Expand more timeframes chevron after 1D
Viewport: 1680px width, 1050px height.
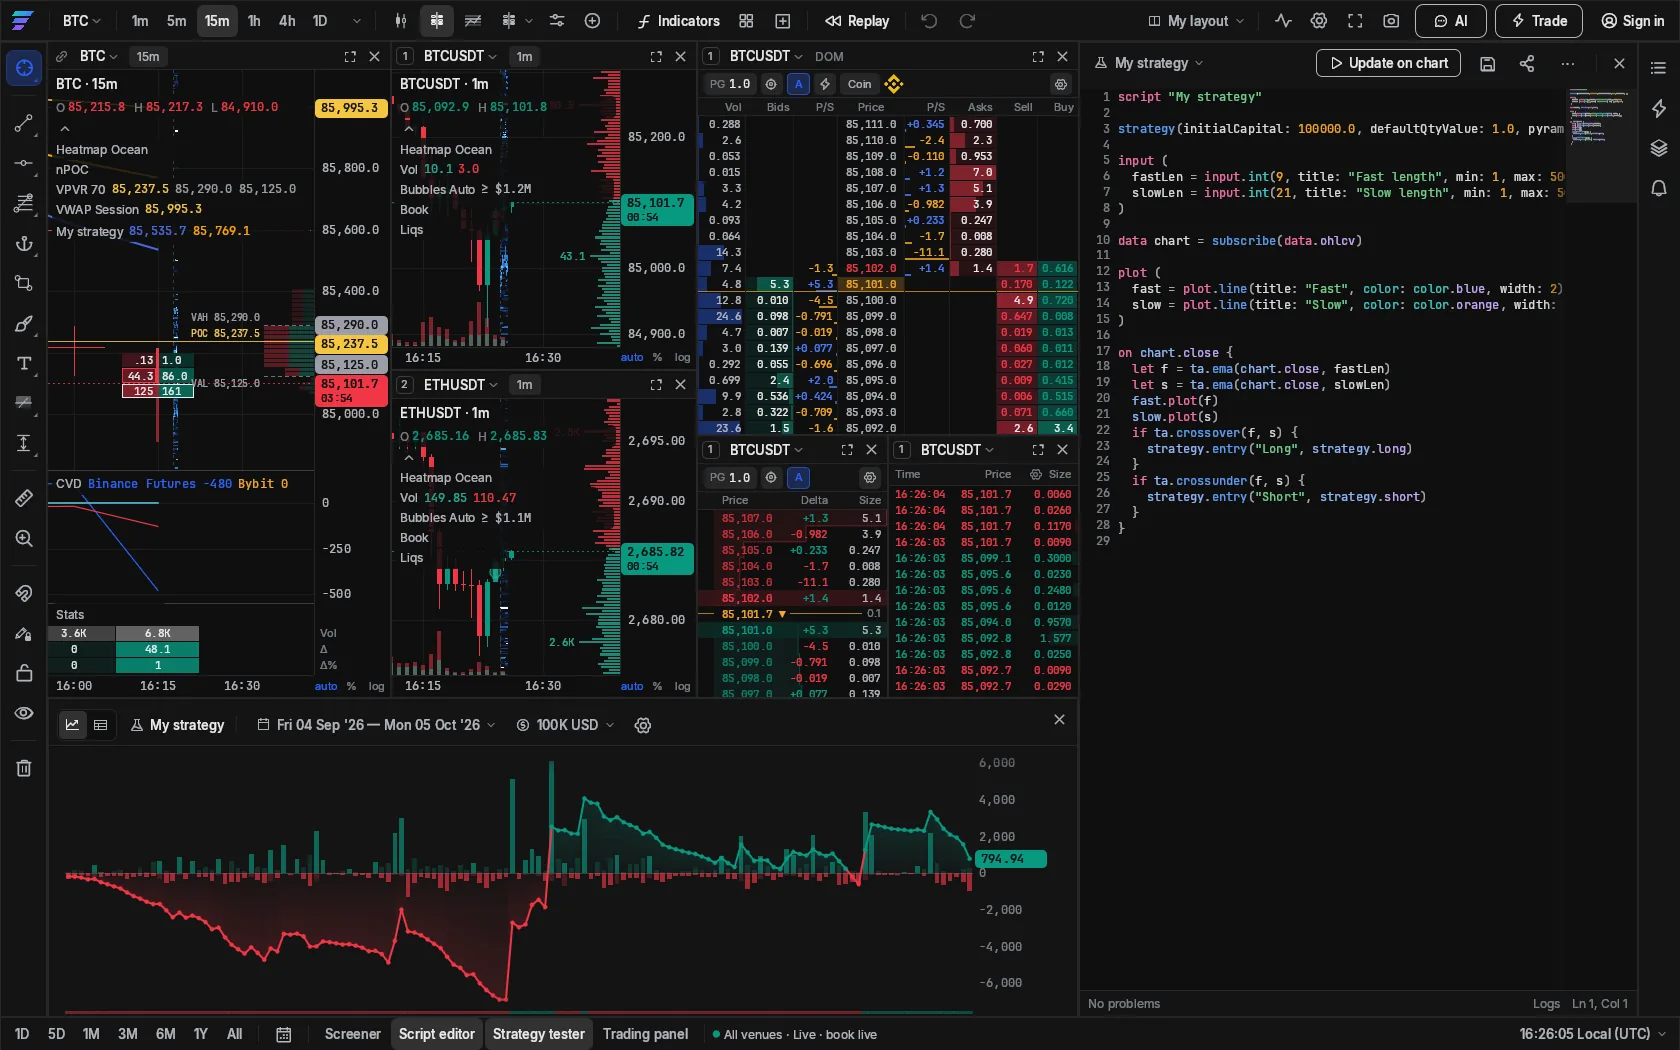tap(356, 21)
